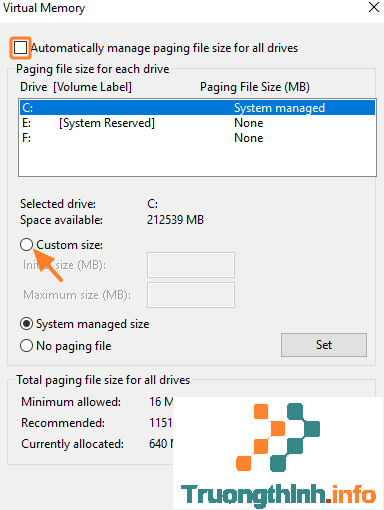
Task: Close the Virtual Memory dialog
Action: pyautogui.click(x=374, y=7)
